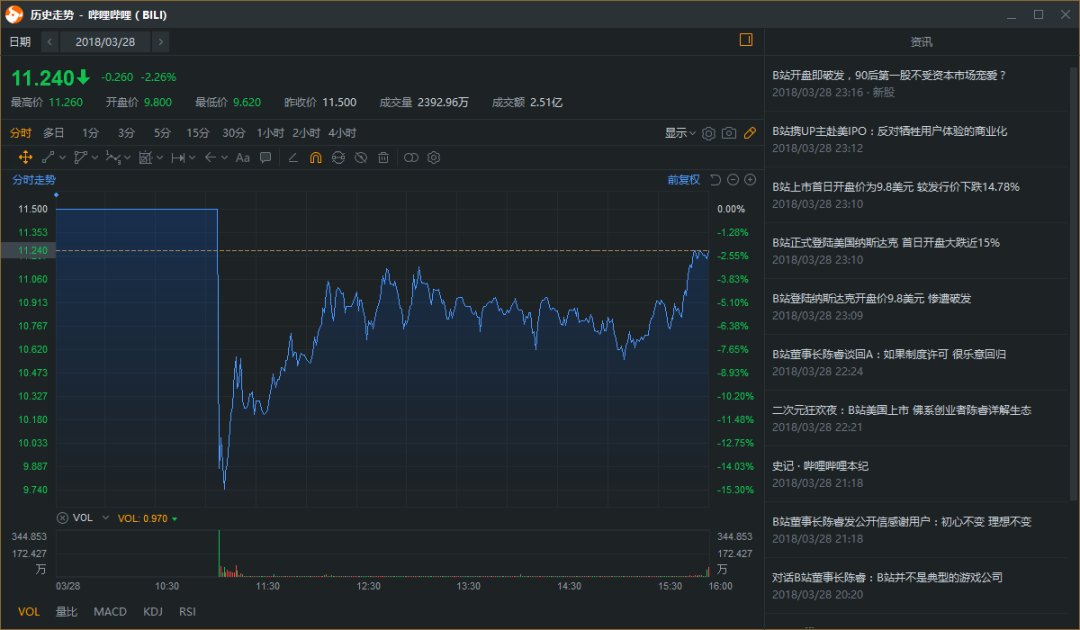Viewport: 1080px width, 630px height.
Task: Switch to the 15分 timeframe tab
Action: pyautogui.click(x=198, y=133)
